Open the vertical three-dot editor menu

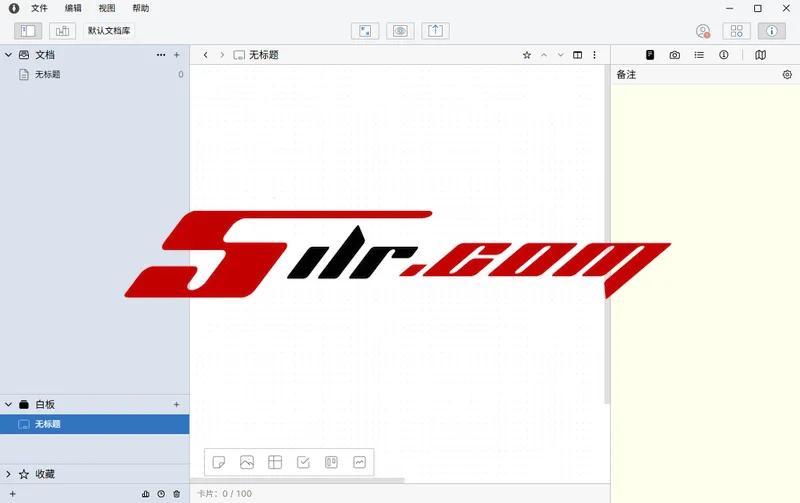(594, 55)
